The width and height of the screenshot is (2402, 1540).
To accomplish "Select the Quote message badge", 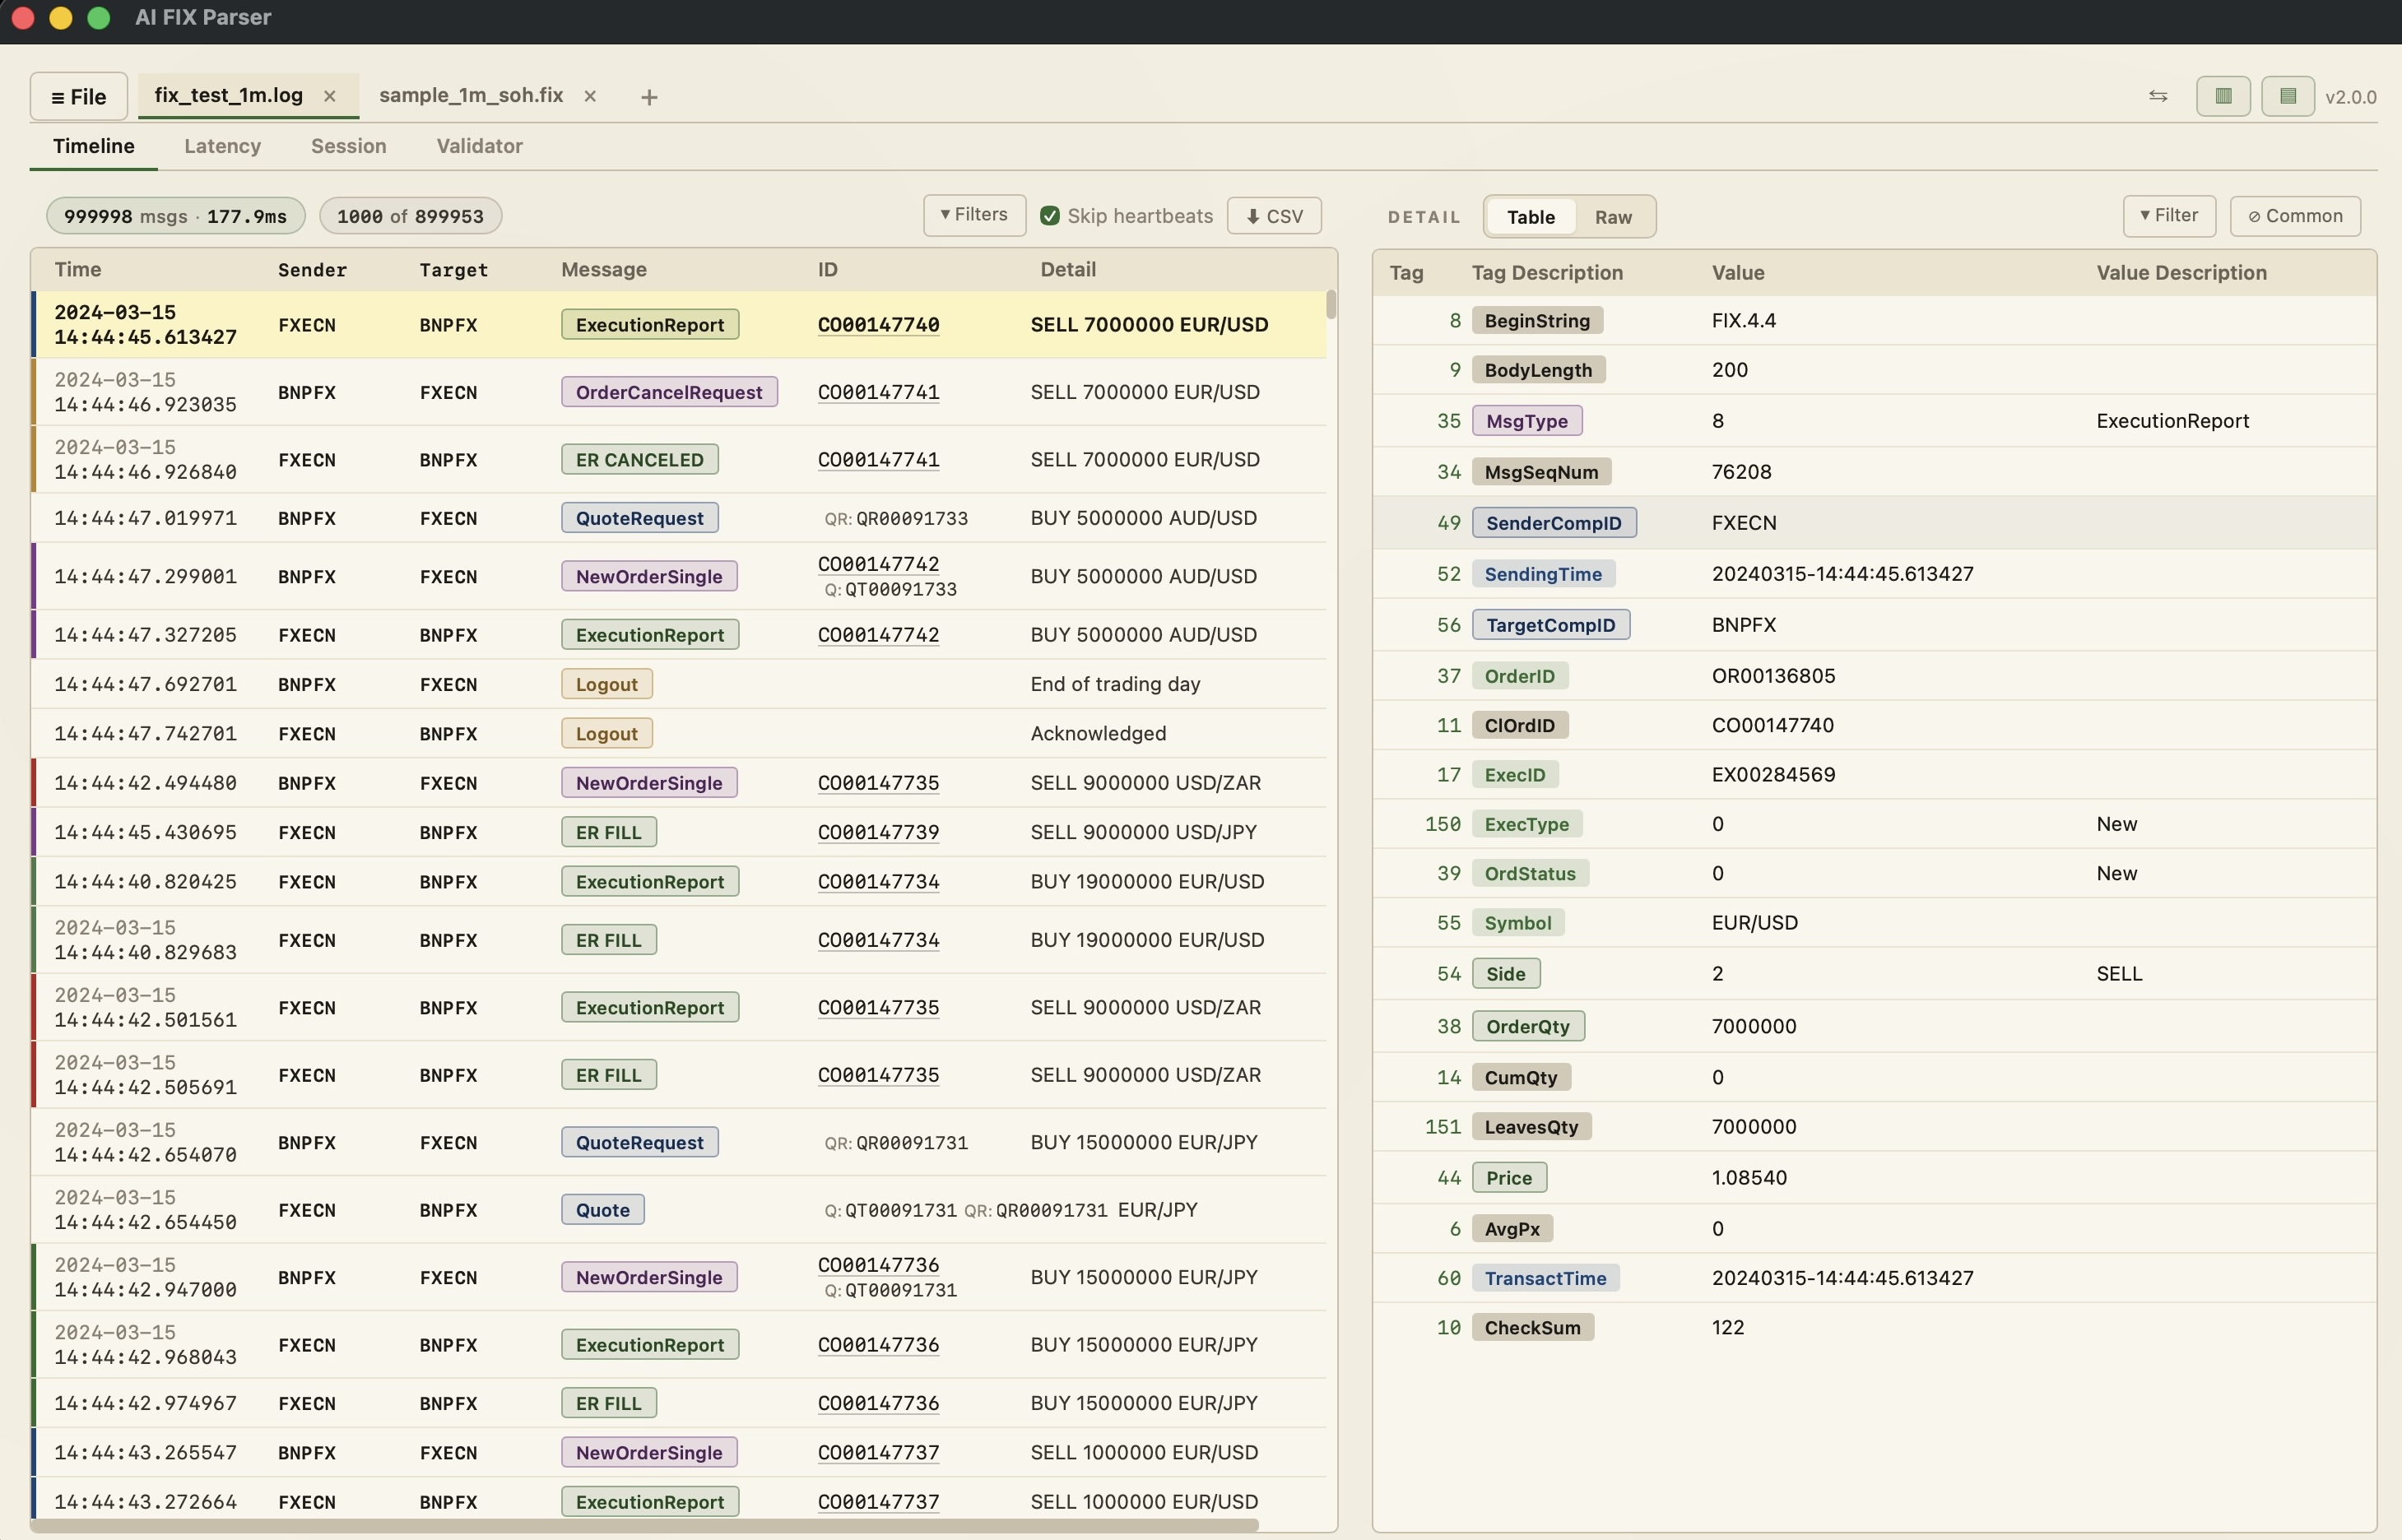I will pyautogui.click(x=602, y=1209).
